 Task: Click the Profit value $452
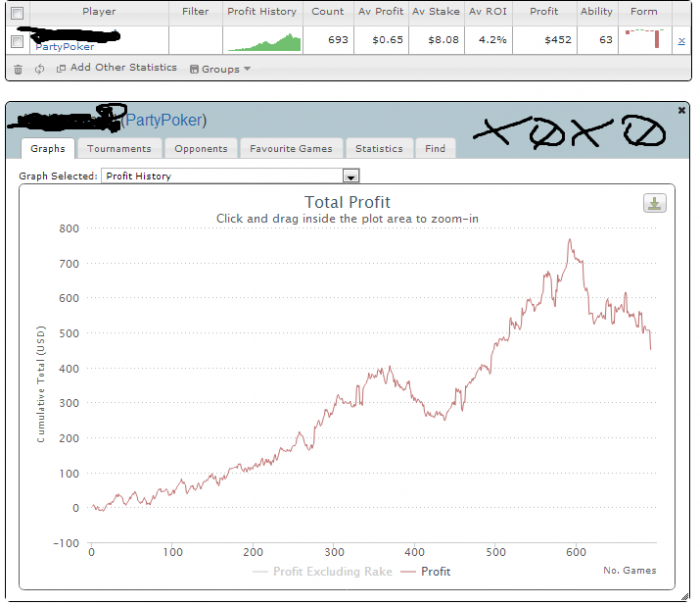coord(558,40)
